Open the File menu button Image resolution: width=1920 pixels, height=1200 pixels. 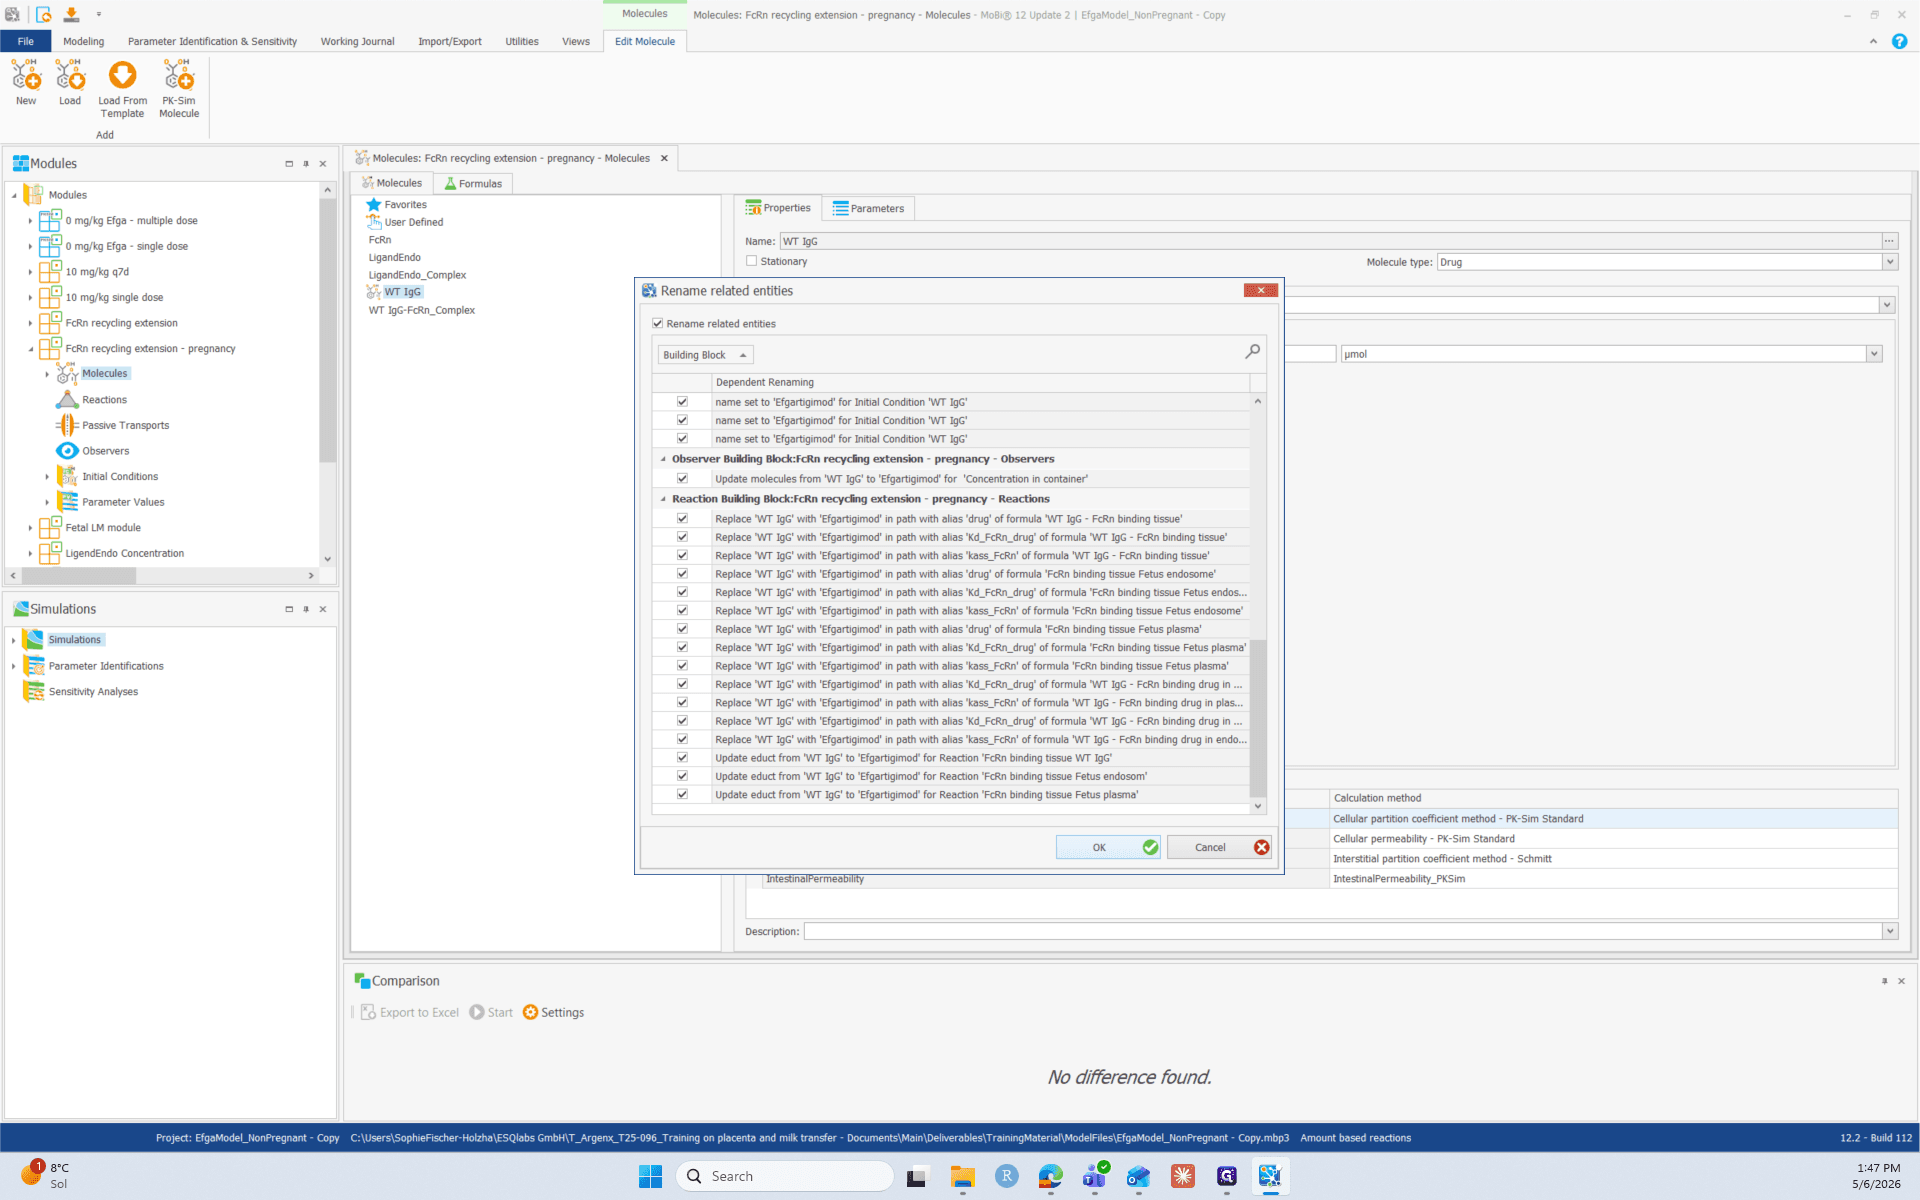point(25,41)
